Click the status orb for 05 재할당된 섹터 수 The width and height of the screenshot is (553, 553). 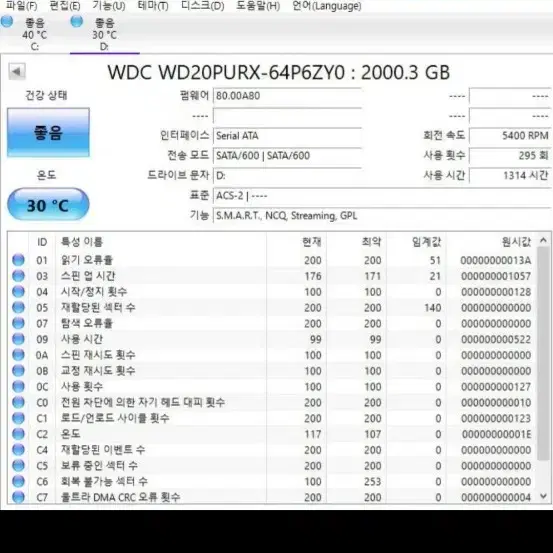click(18, 308)
